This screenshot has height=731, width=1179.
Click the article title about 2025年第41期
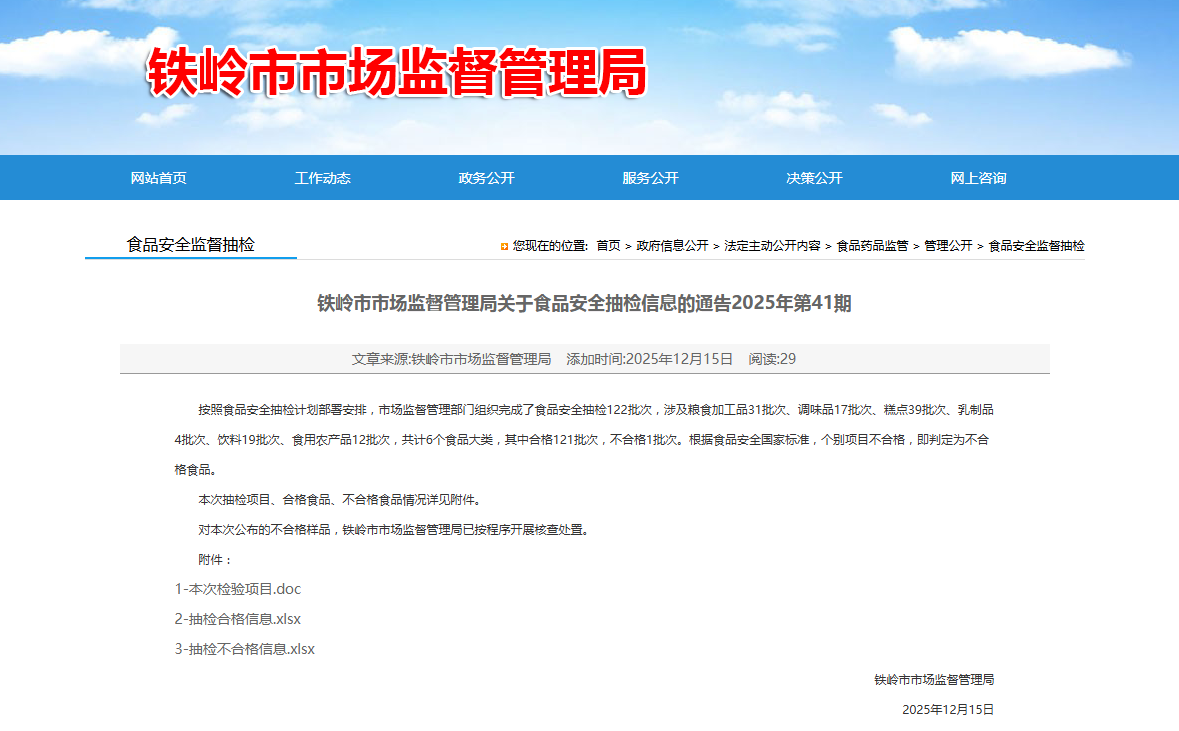[584, 303]
